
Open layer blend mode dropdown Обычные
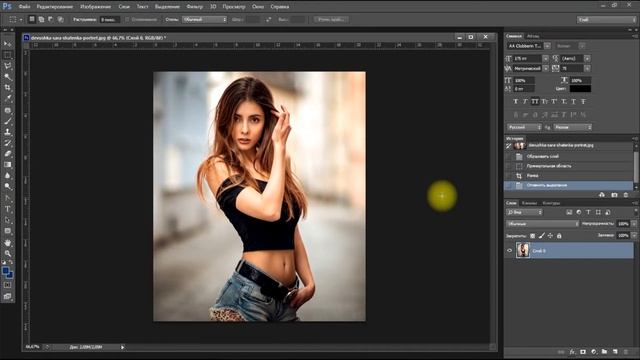coord(542,224)
